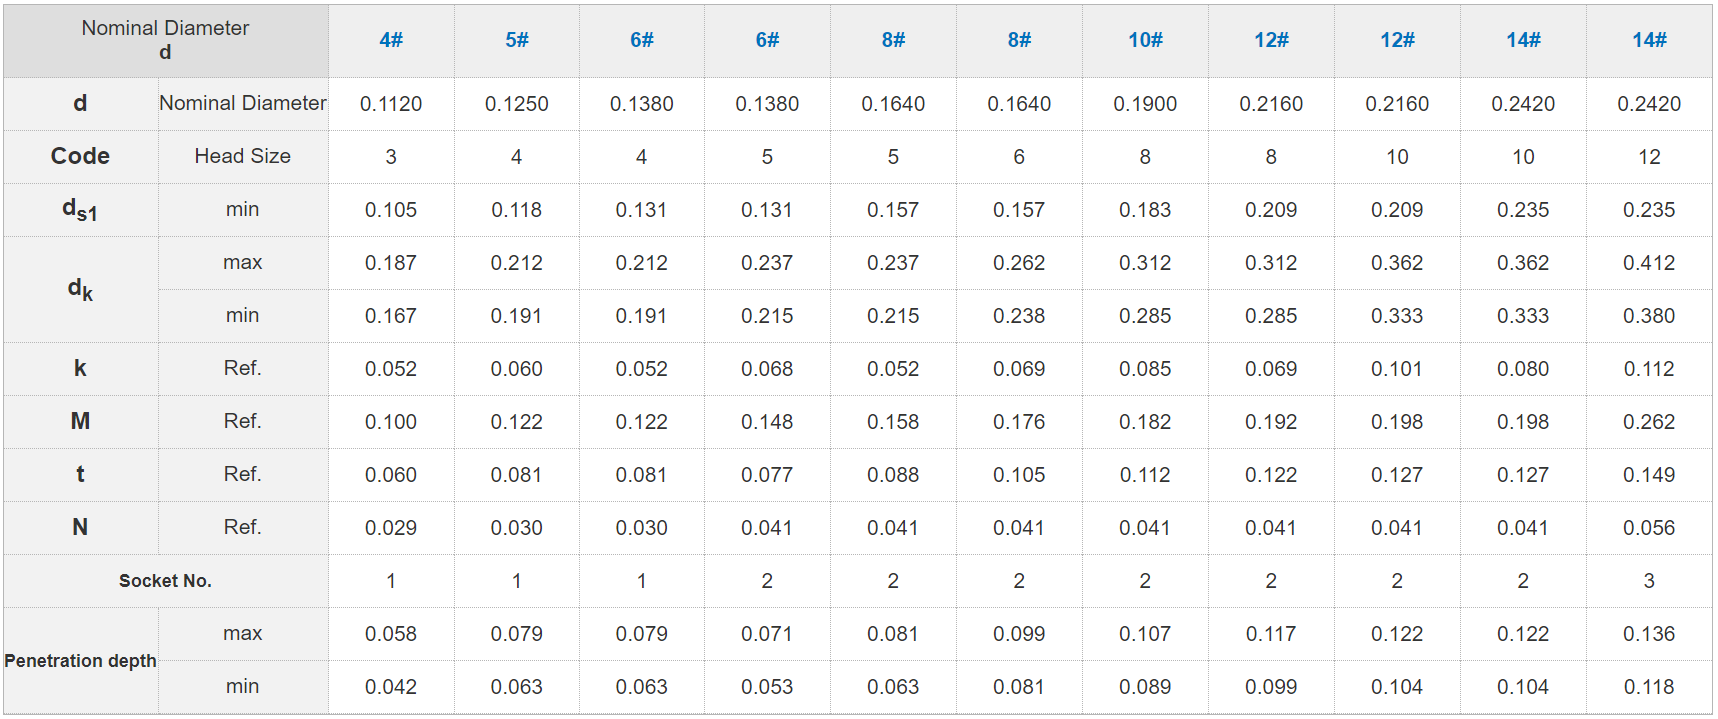1718x719 pixels.
Task: Click the dk min value 0.380
Action: click(x=1649, y=316)
